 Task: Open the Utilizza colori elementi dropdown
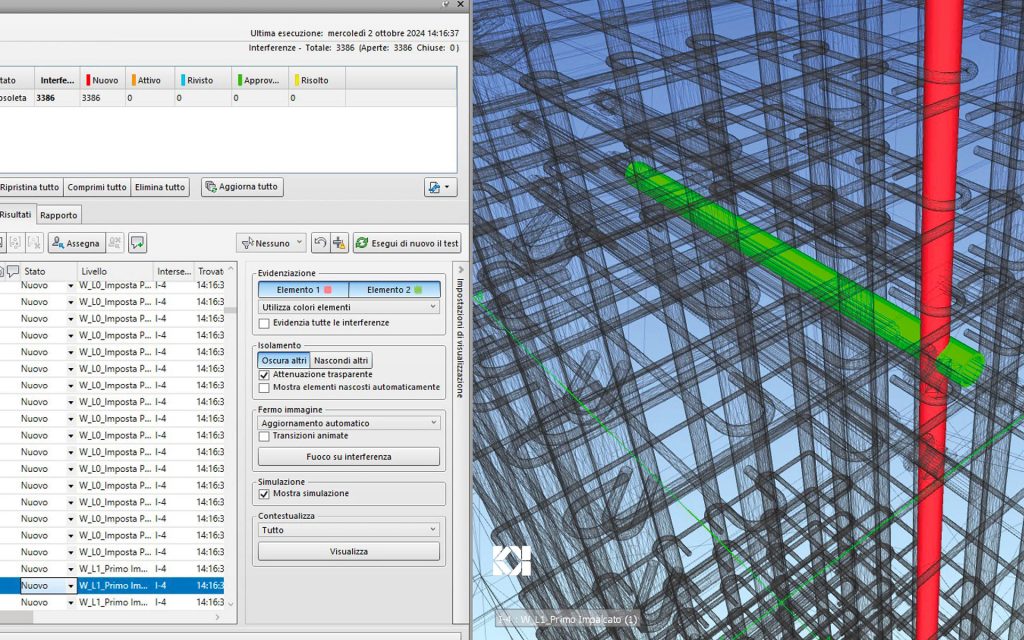[x=348, y=307]
